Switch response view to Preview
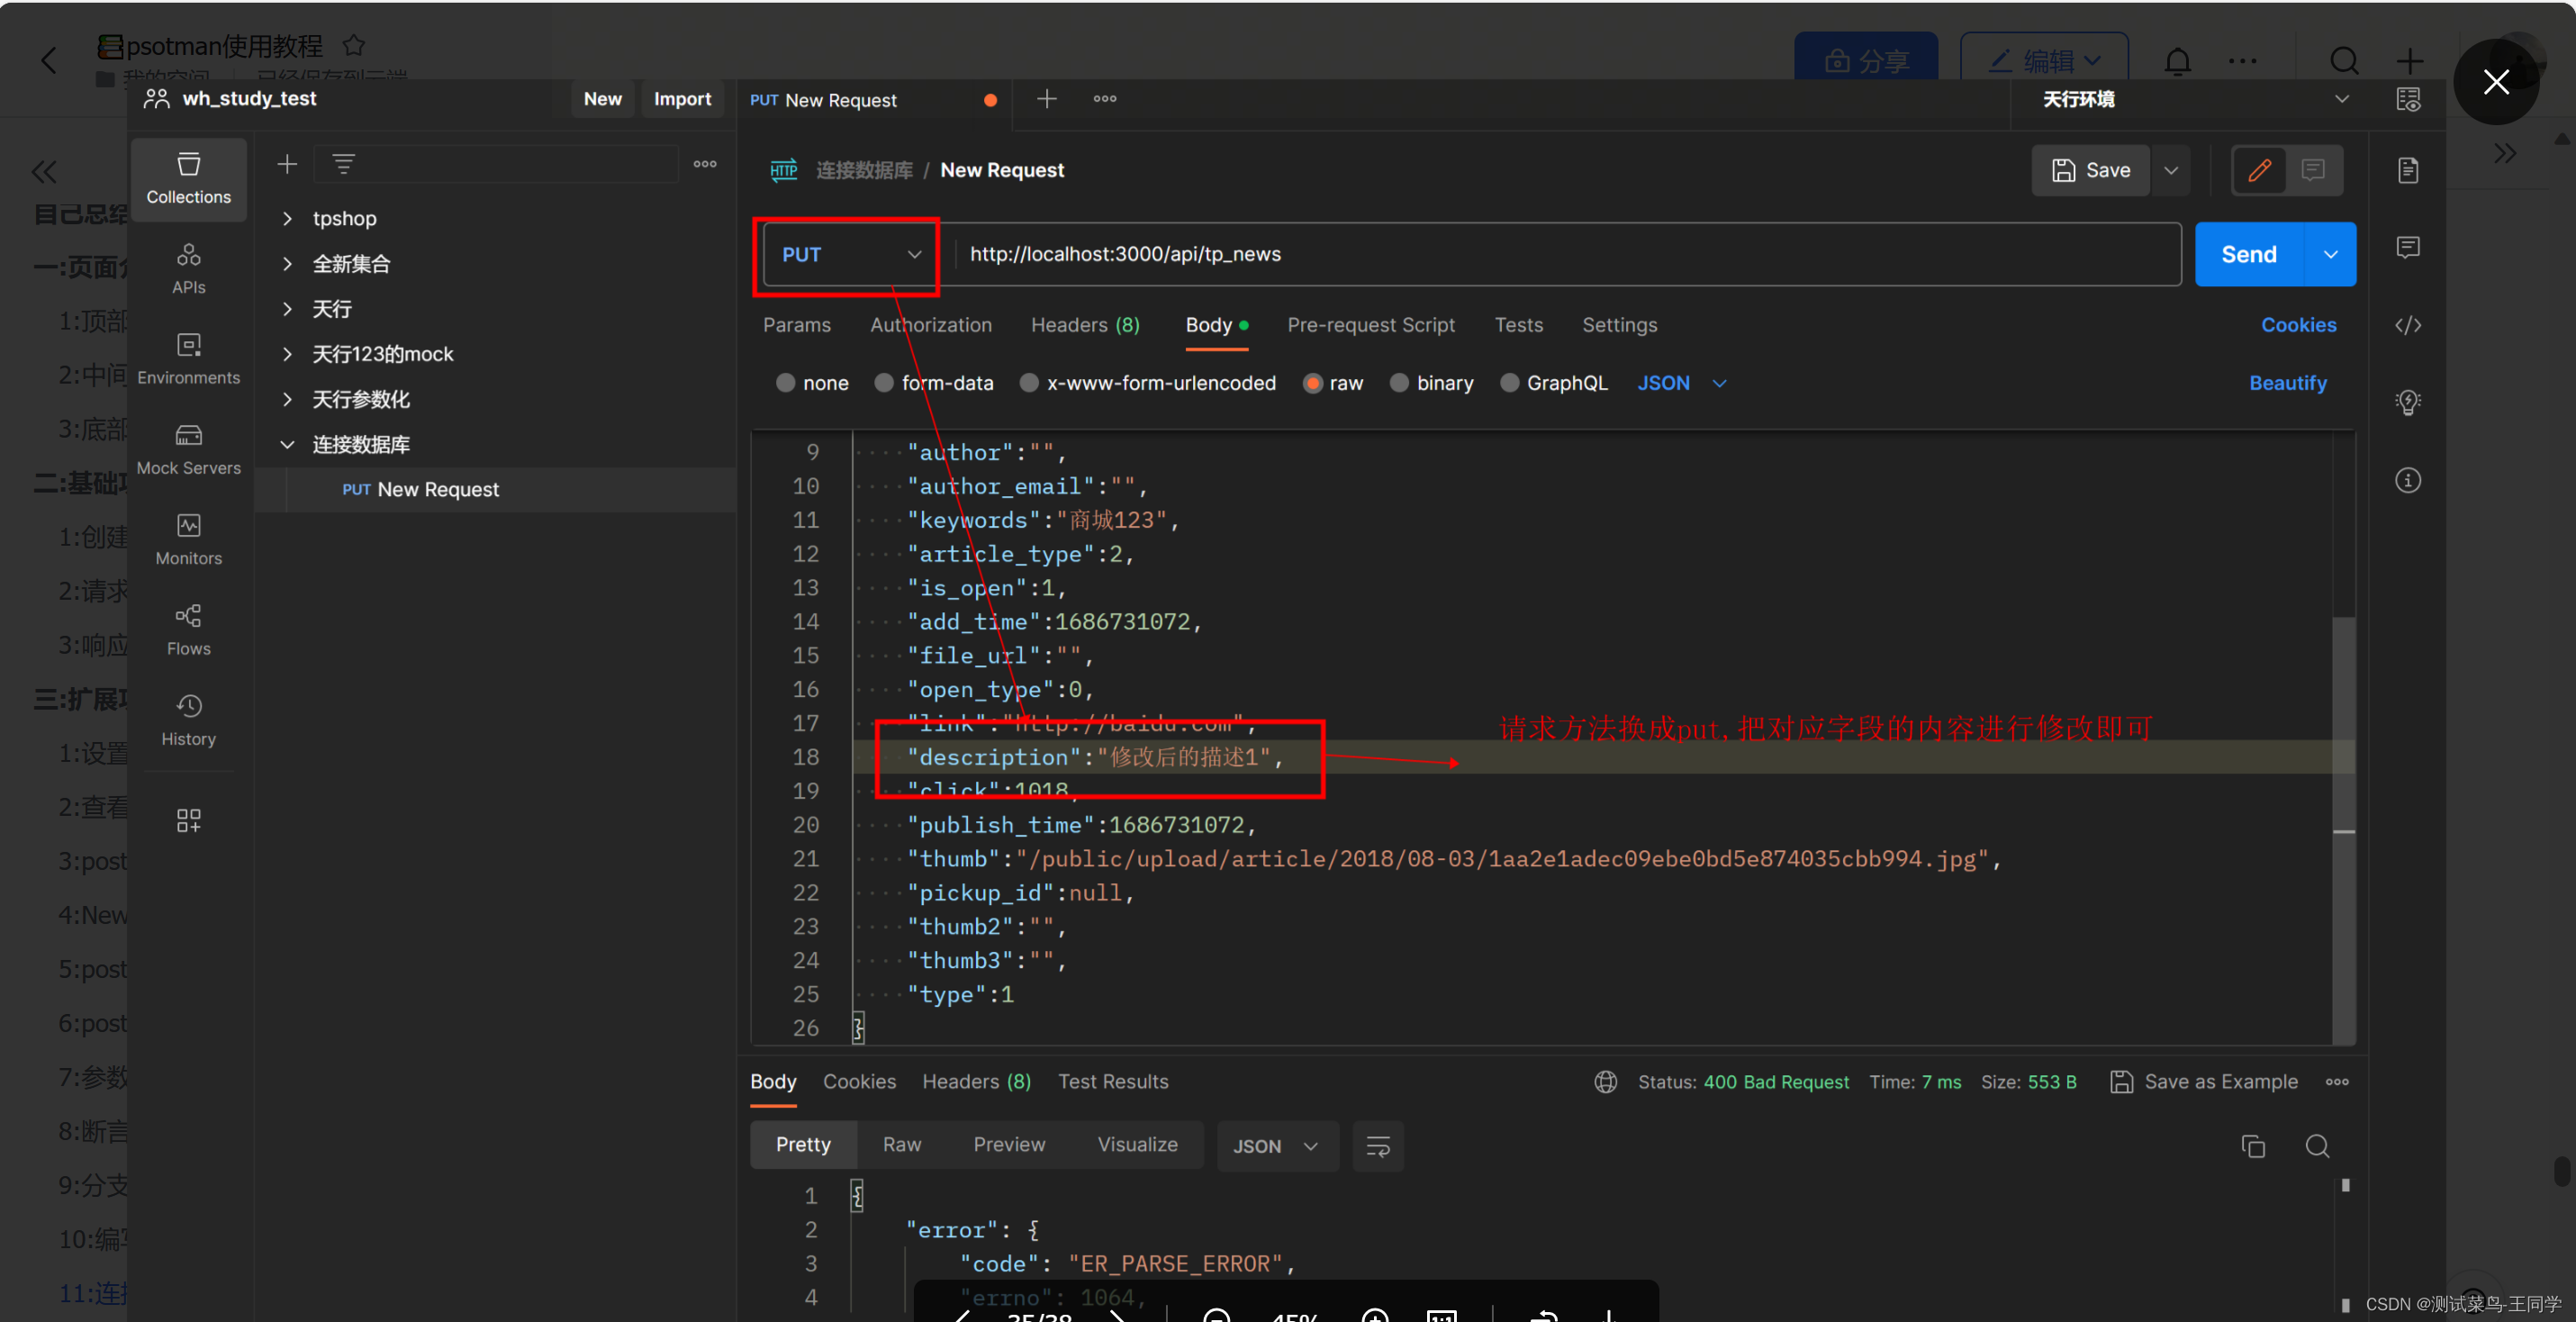 (1009, 1145)
